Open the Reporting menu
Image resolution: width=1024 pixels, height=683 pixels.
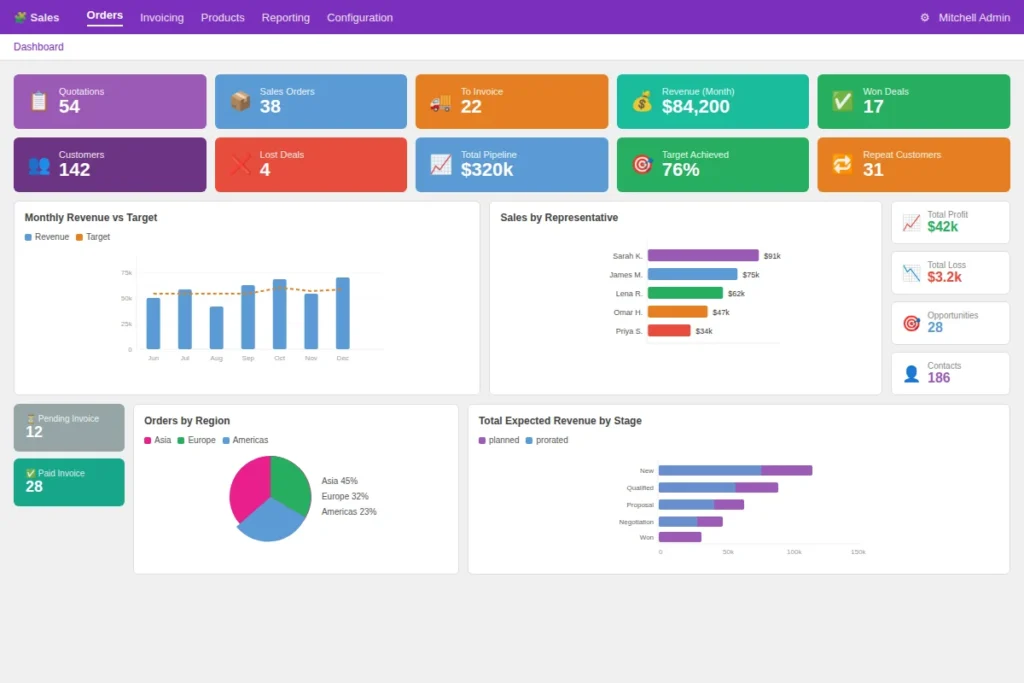tap(285, 18)
